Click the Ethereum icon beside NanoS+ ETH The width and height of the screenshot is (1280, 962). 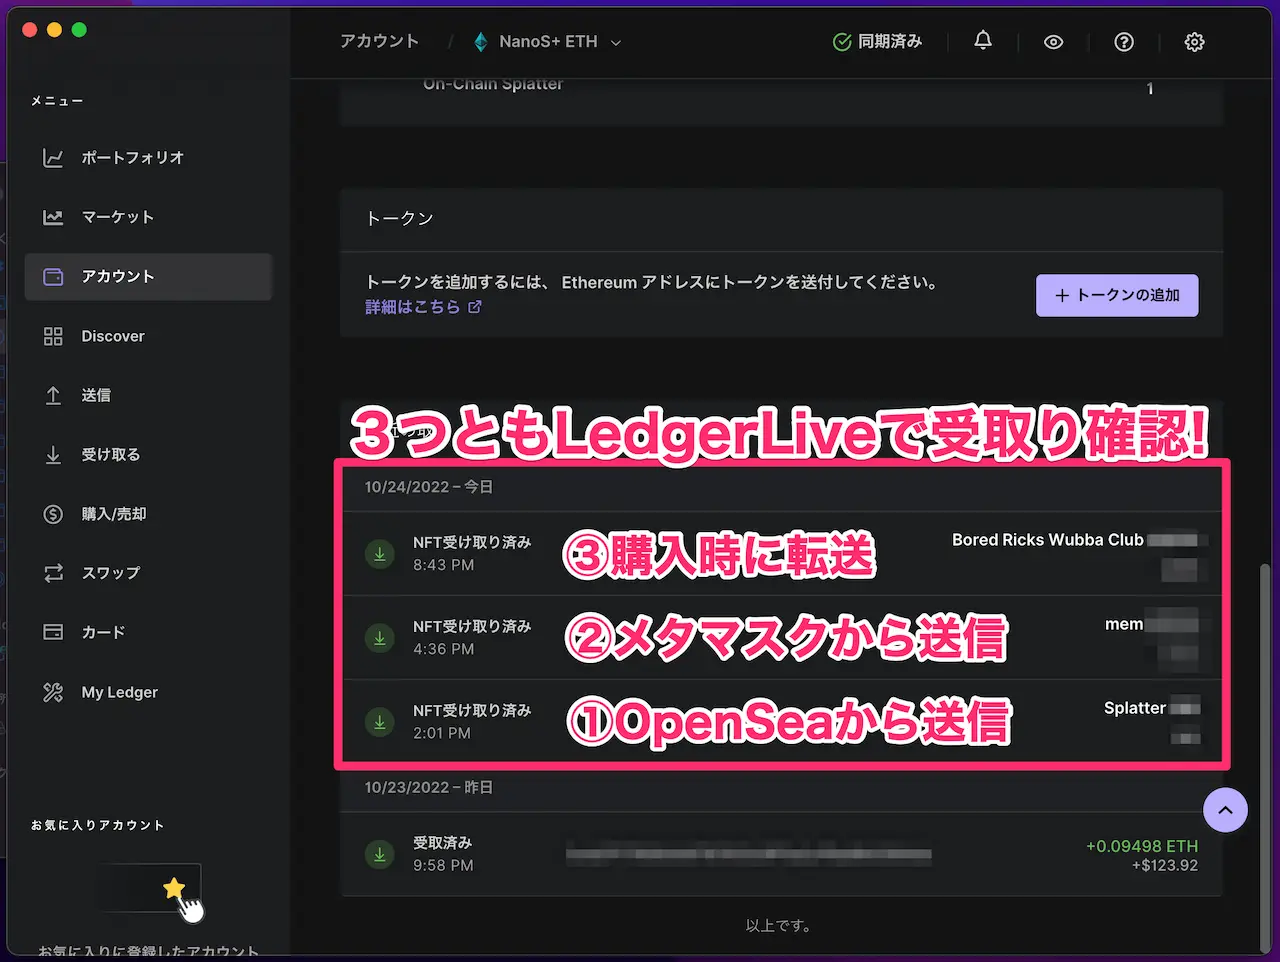click(x=481, y=42)
